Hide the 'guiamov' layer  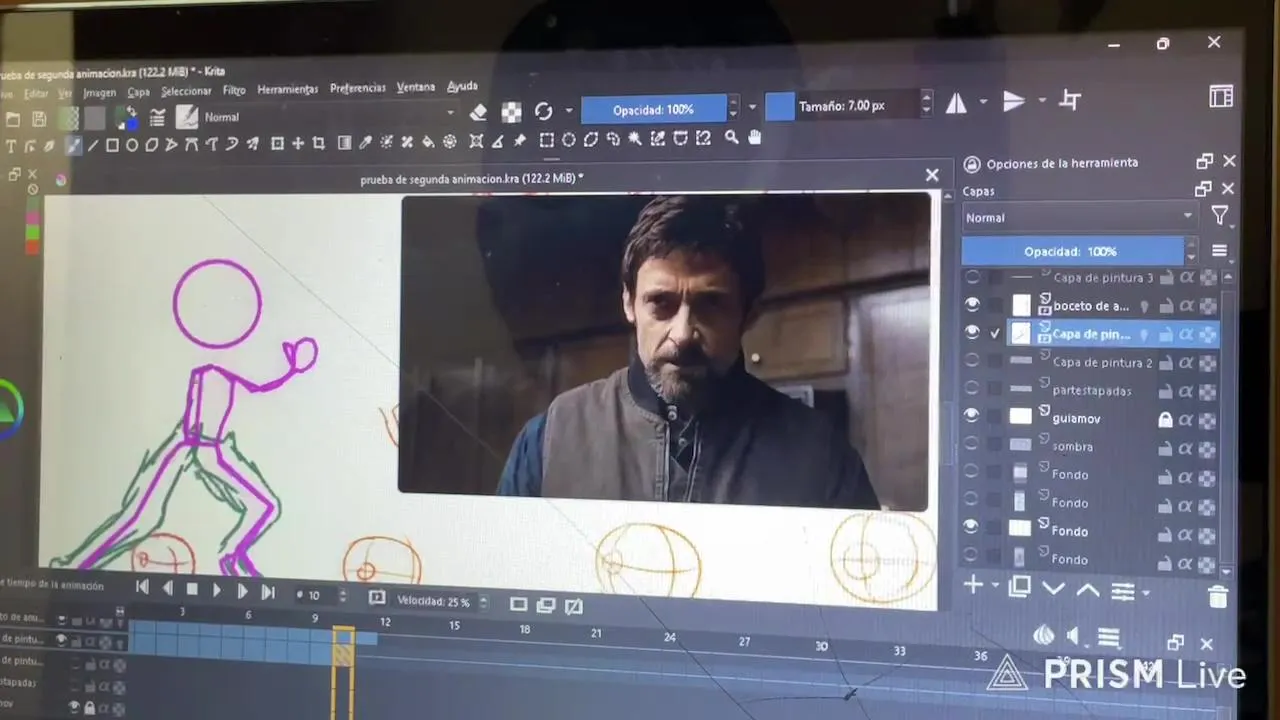(x=972, y=416)
